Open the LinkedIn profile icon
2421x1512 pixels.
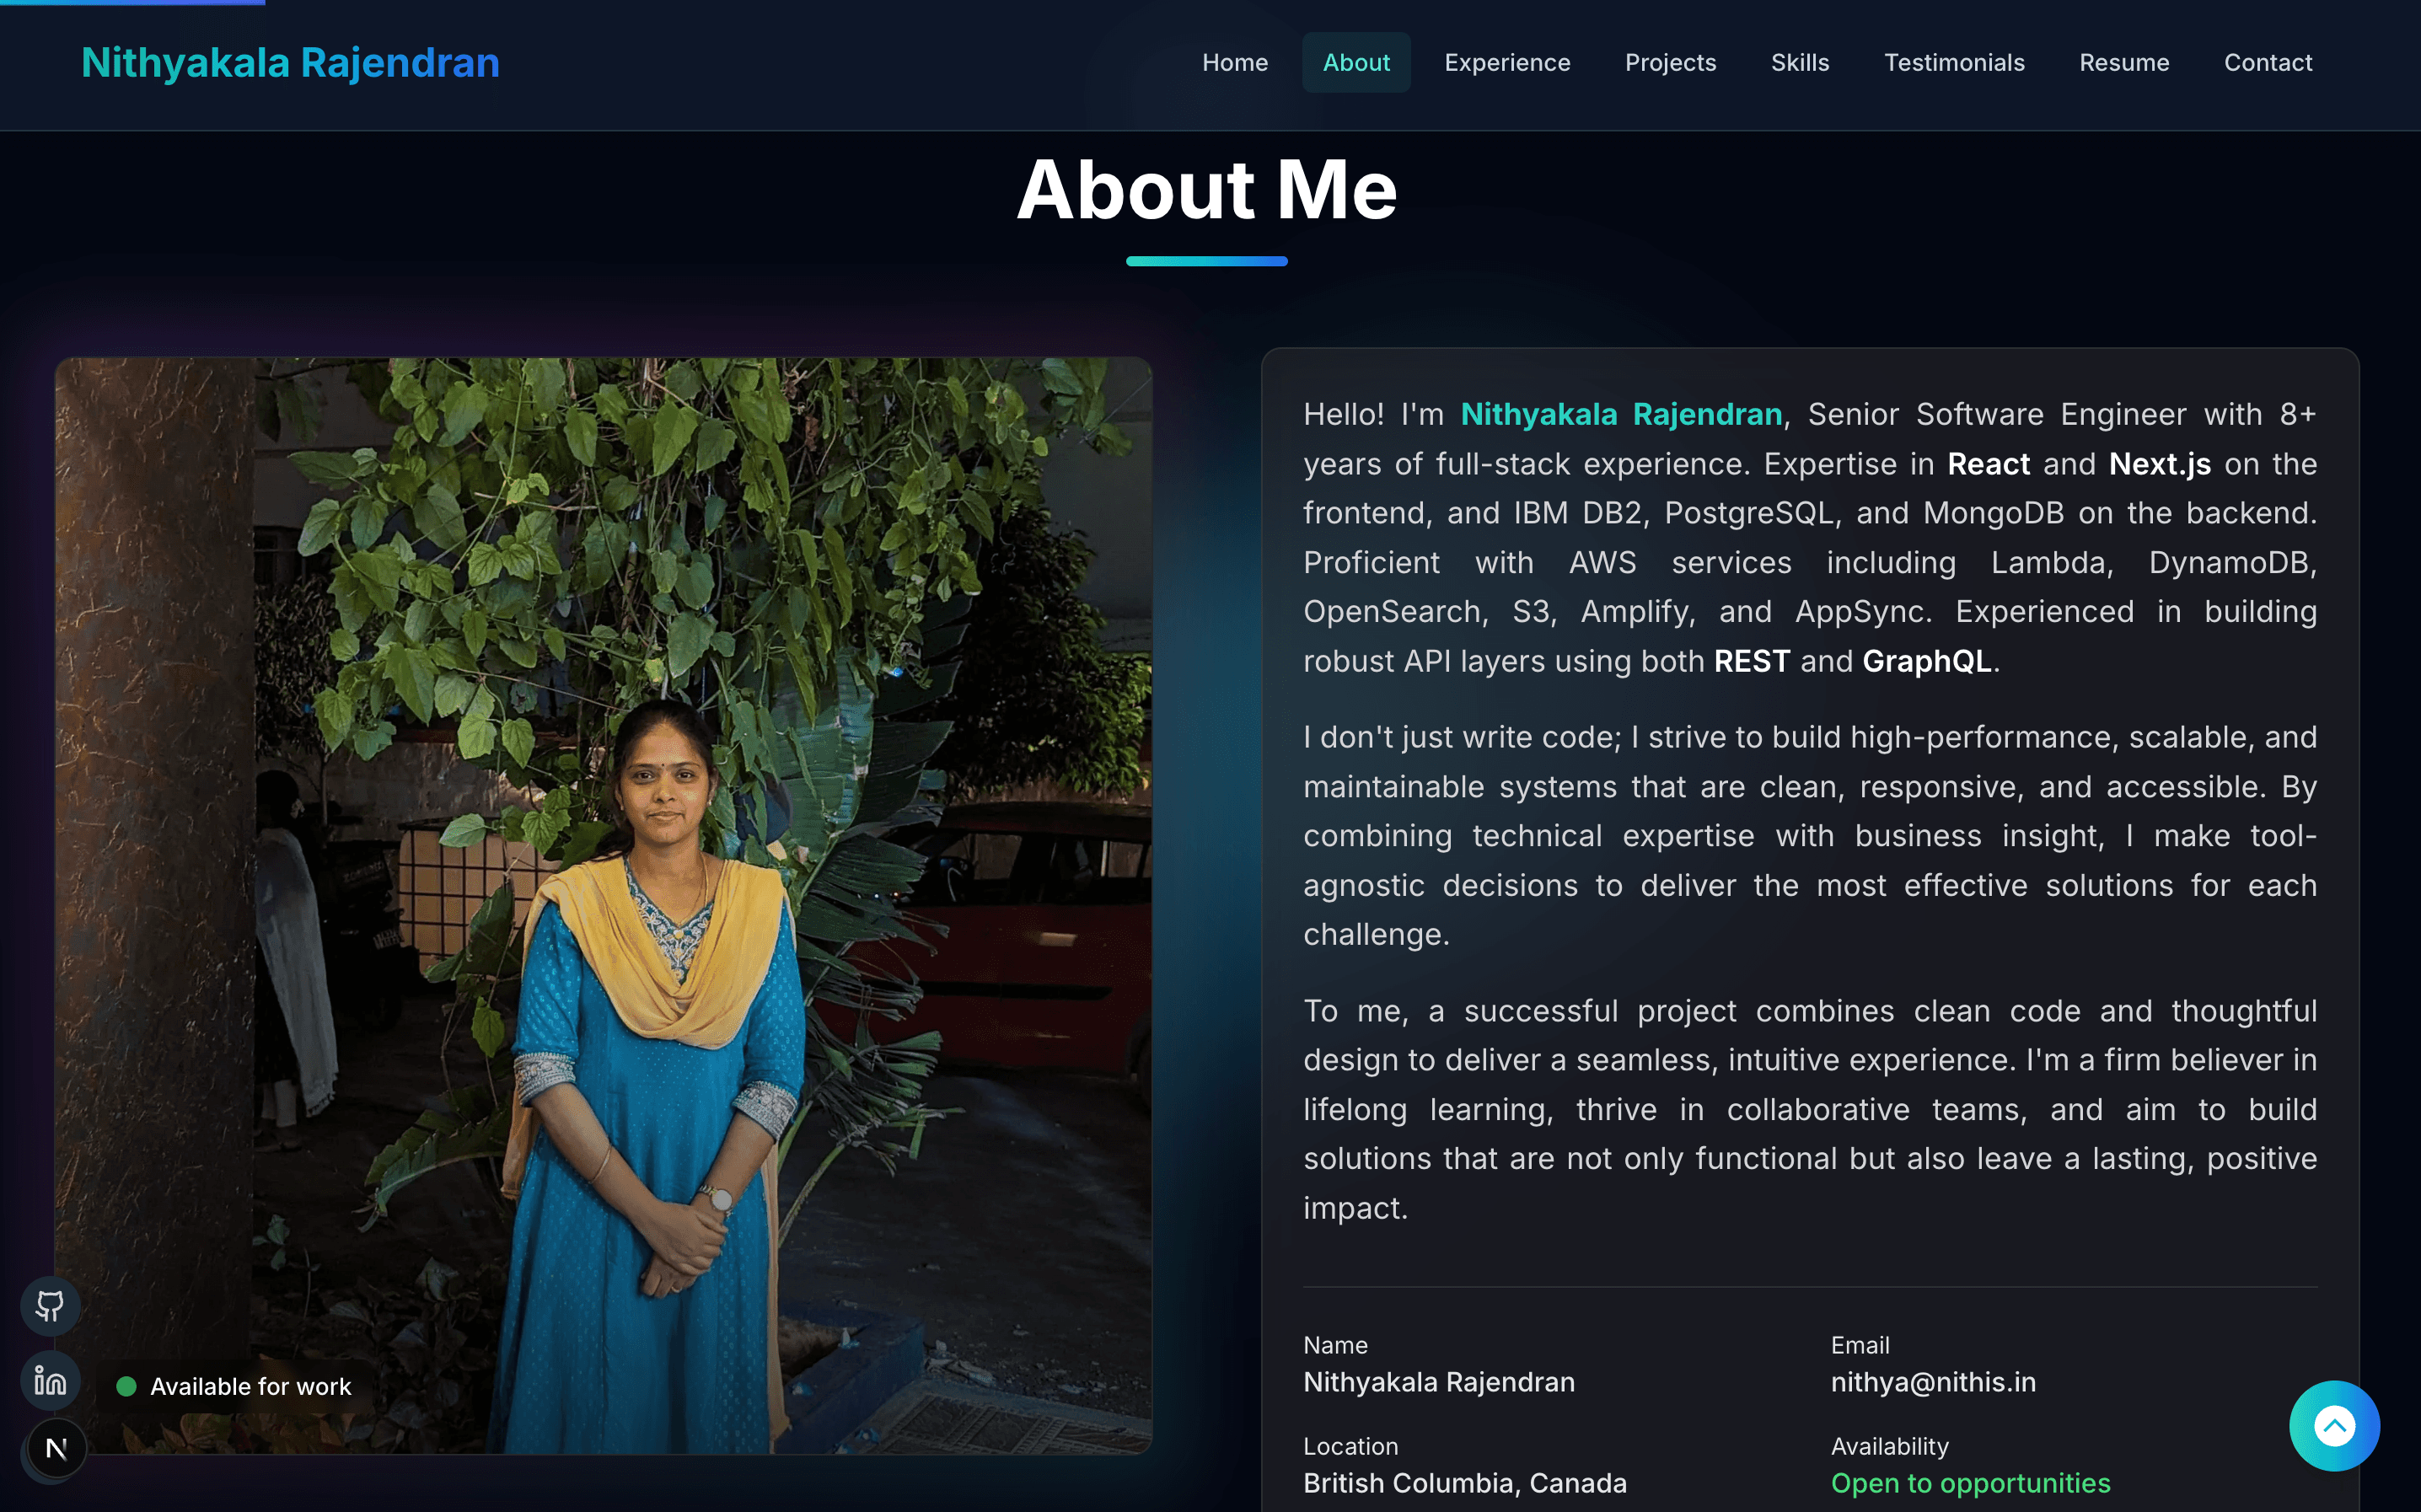click(x=50, y=1381)
